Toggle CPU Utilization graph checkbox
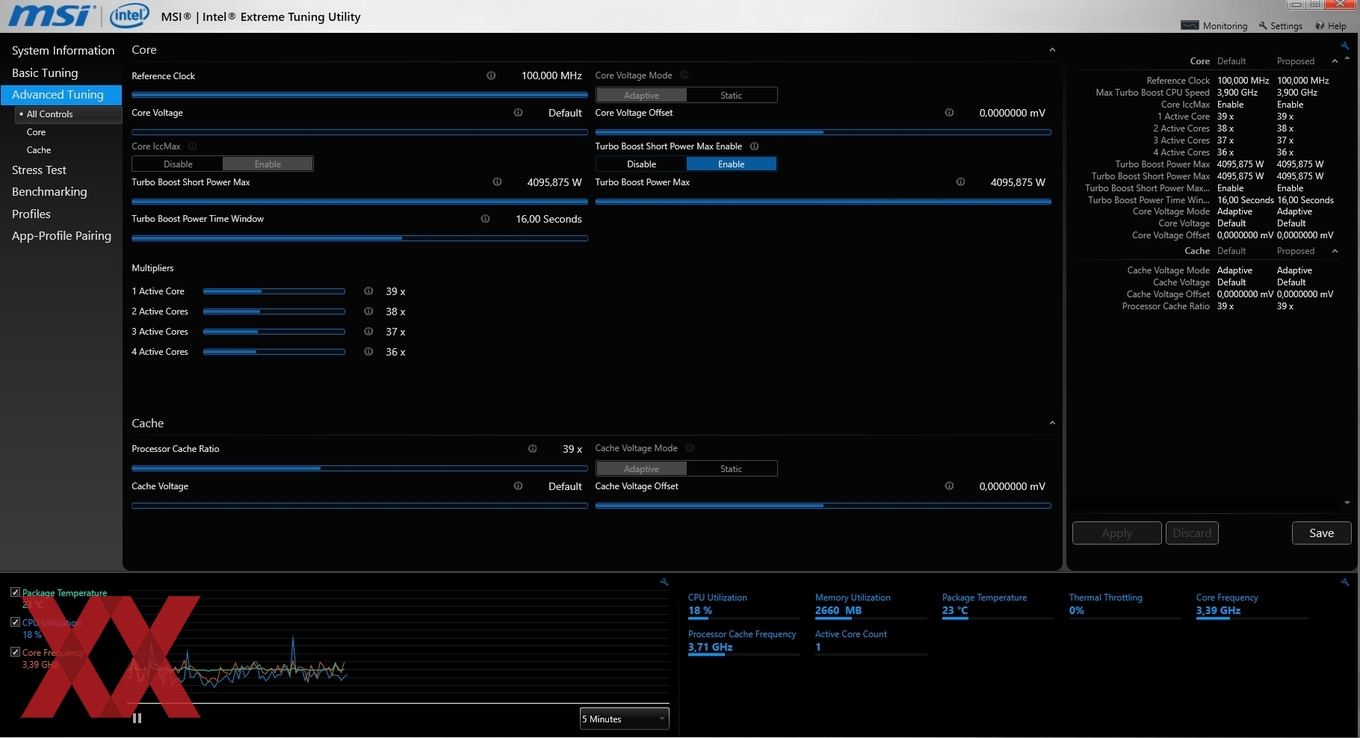1360x738 pixels. 15,622
